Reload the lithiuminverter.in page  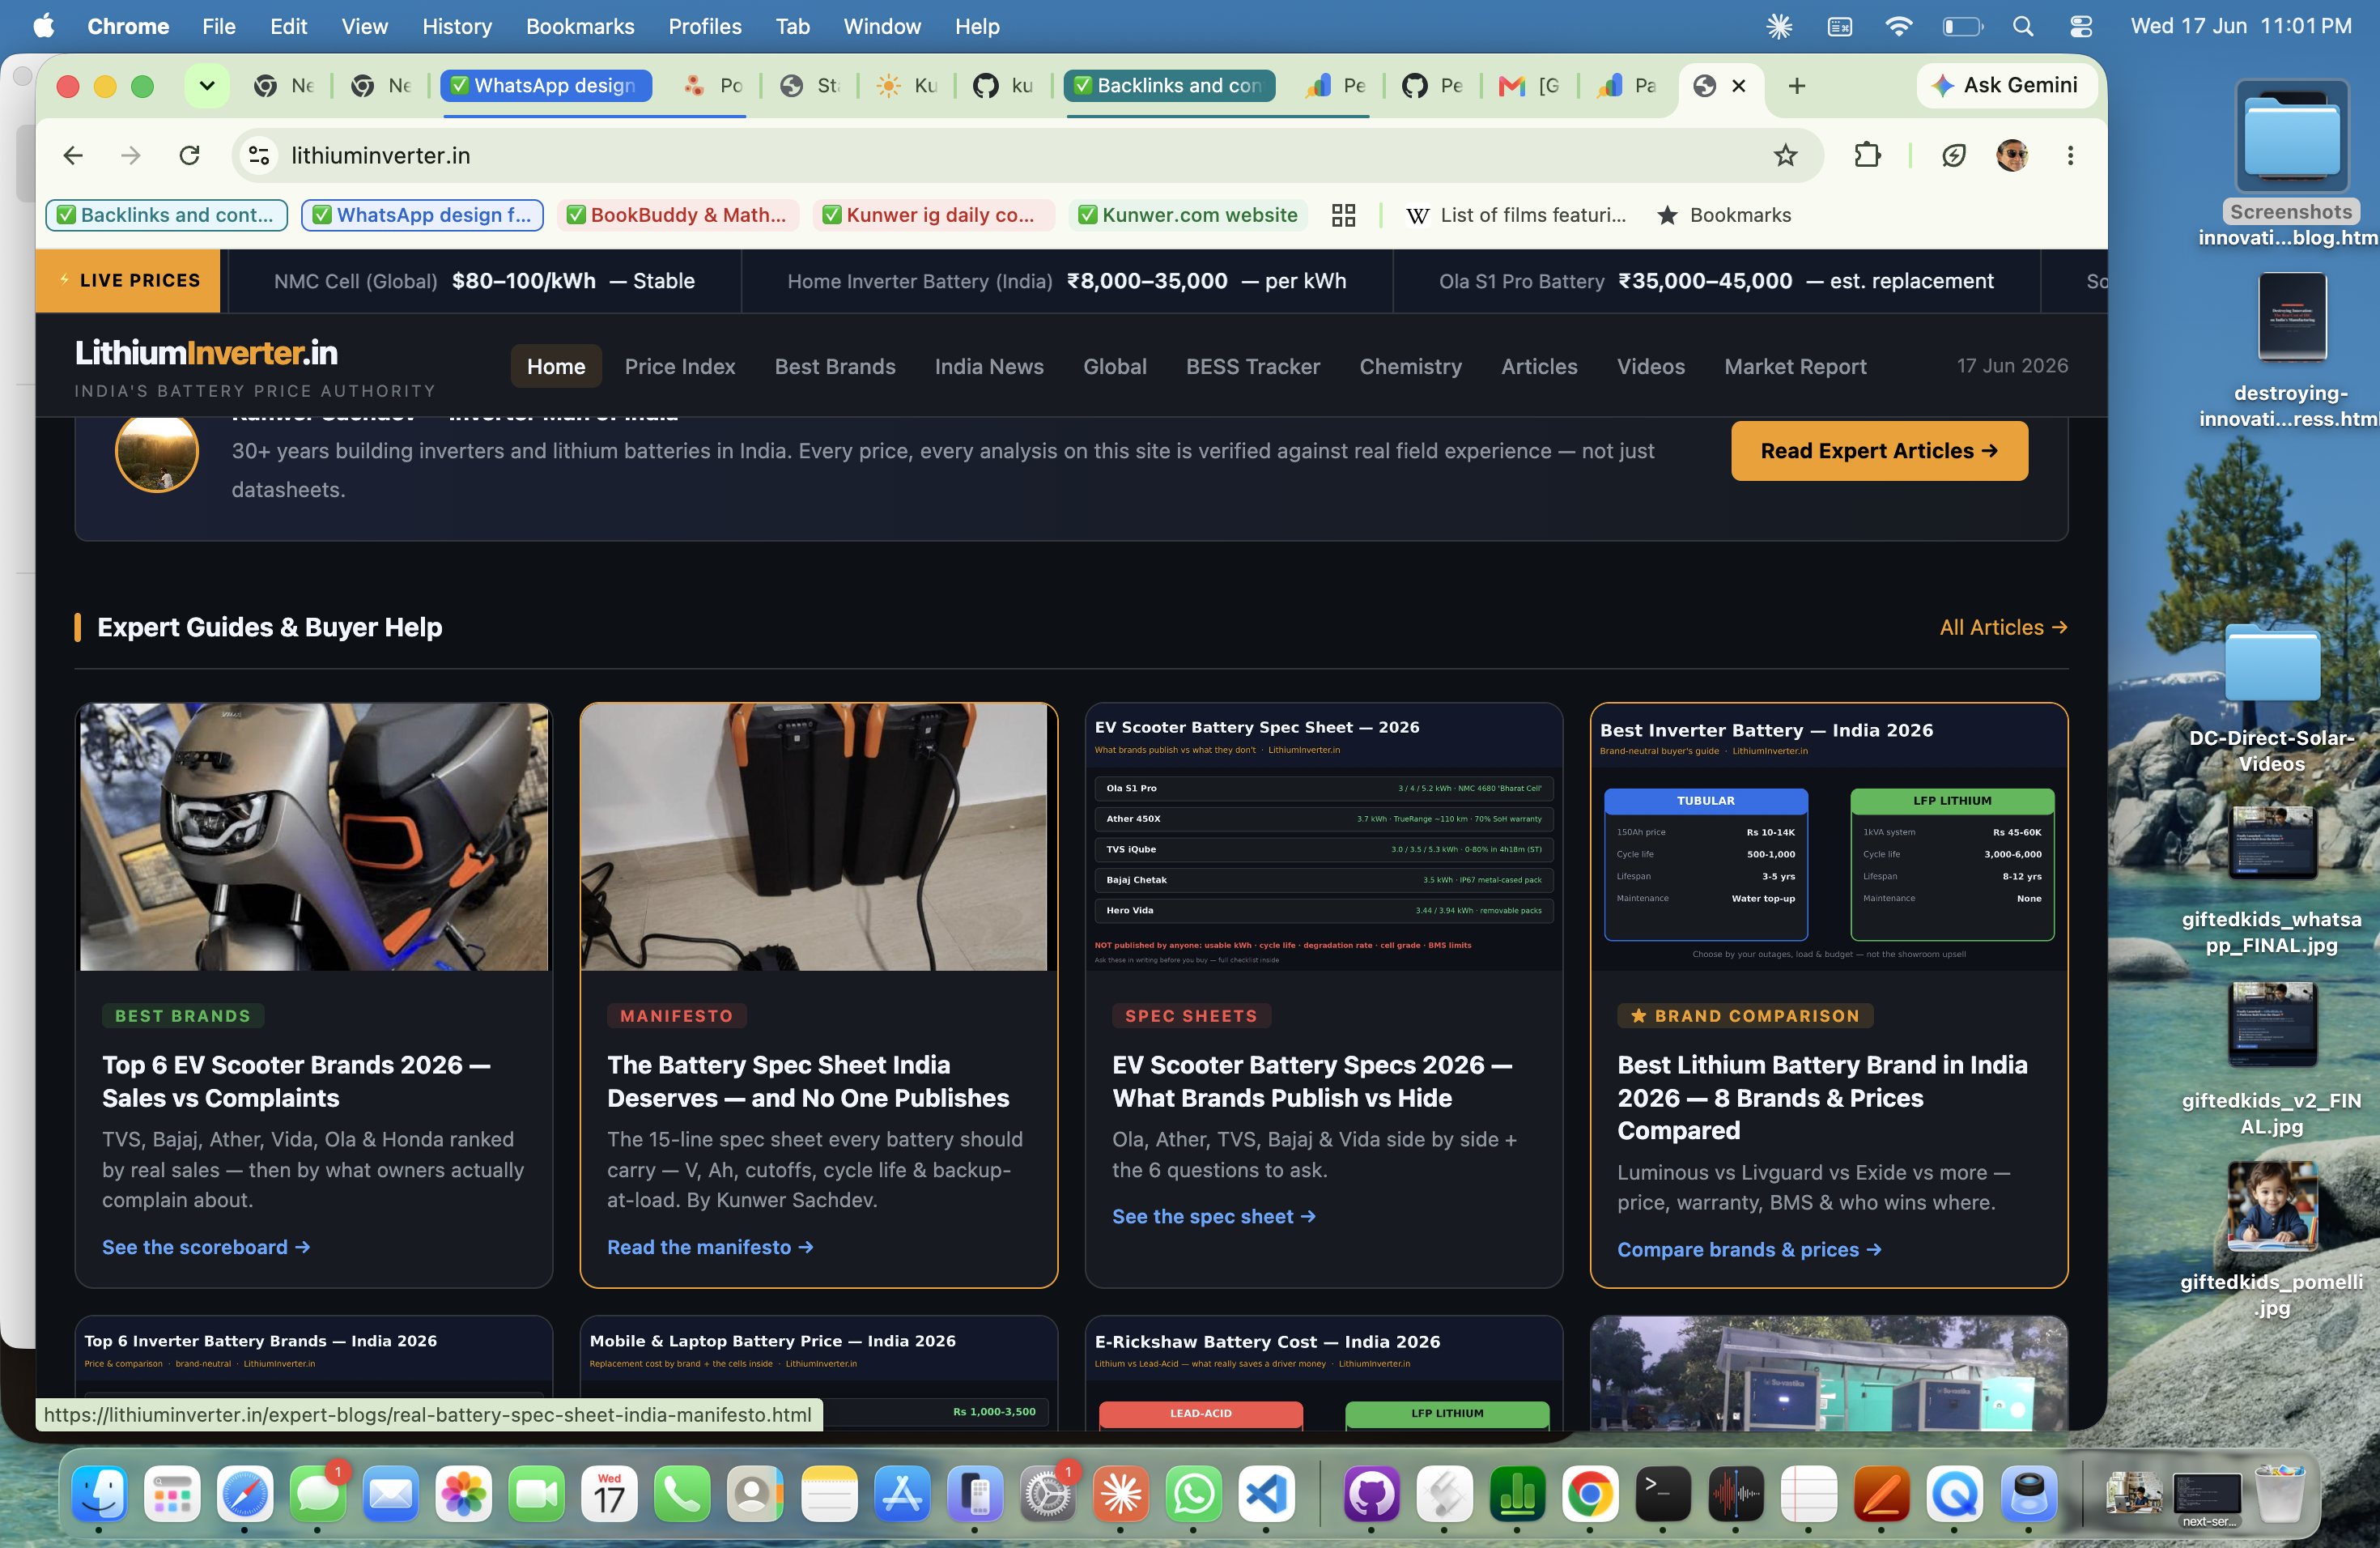coord(189,155)
